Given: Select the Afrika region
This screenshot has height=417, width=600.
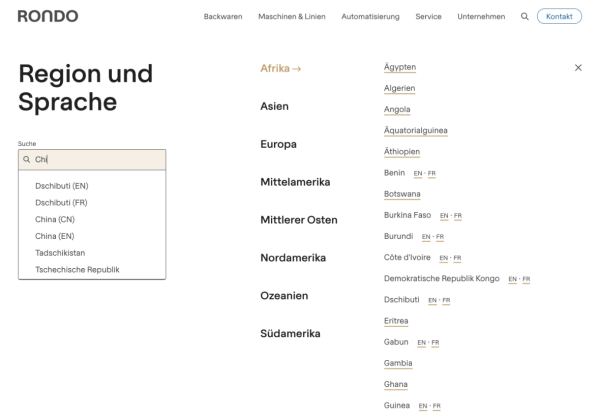Looking at the screenshot, I should point(280,68).
